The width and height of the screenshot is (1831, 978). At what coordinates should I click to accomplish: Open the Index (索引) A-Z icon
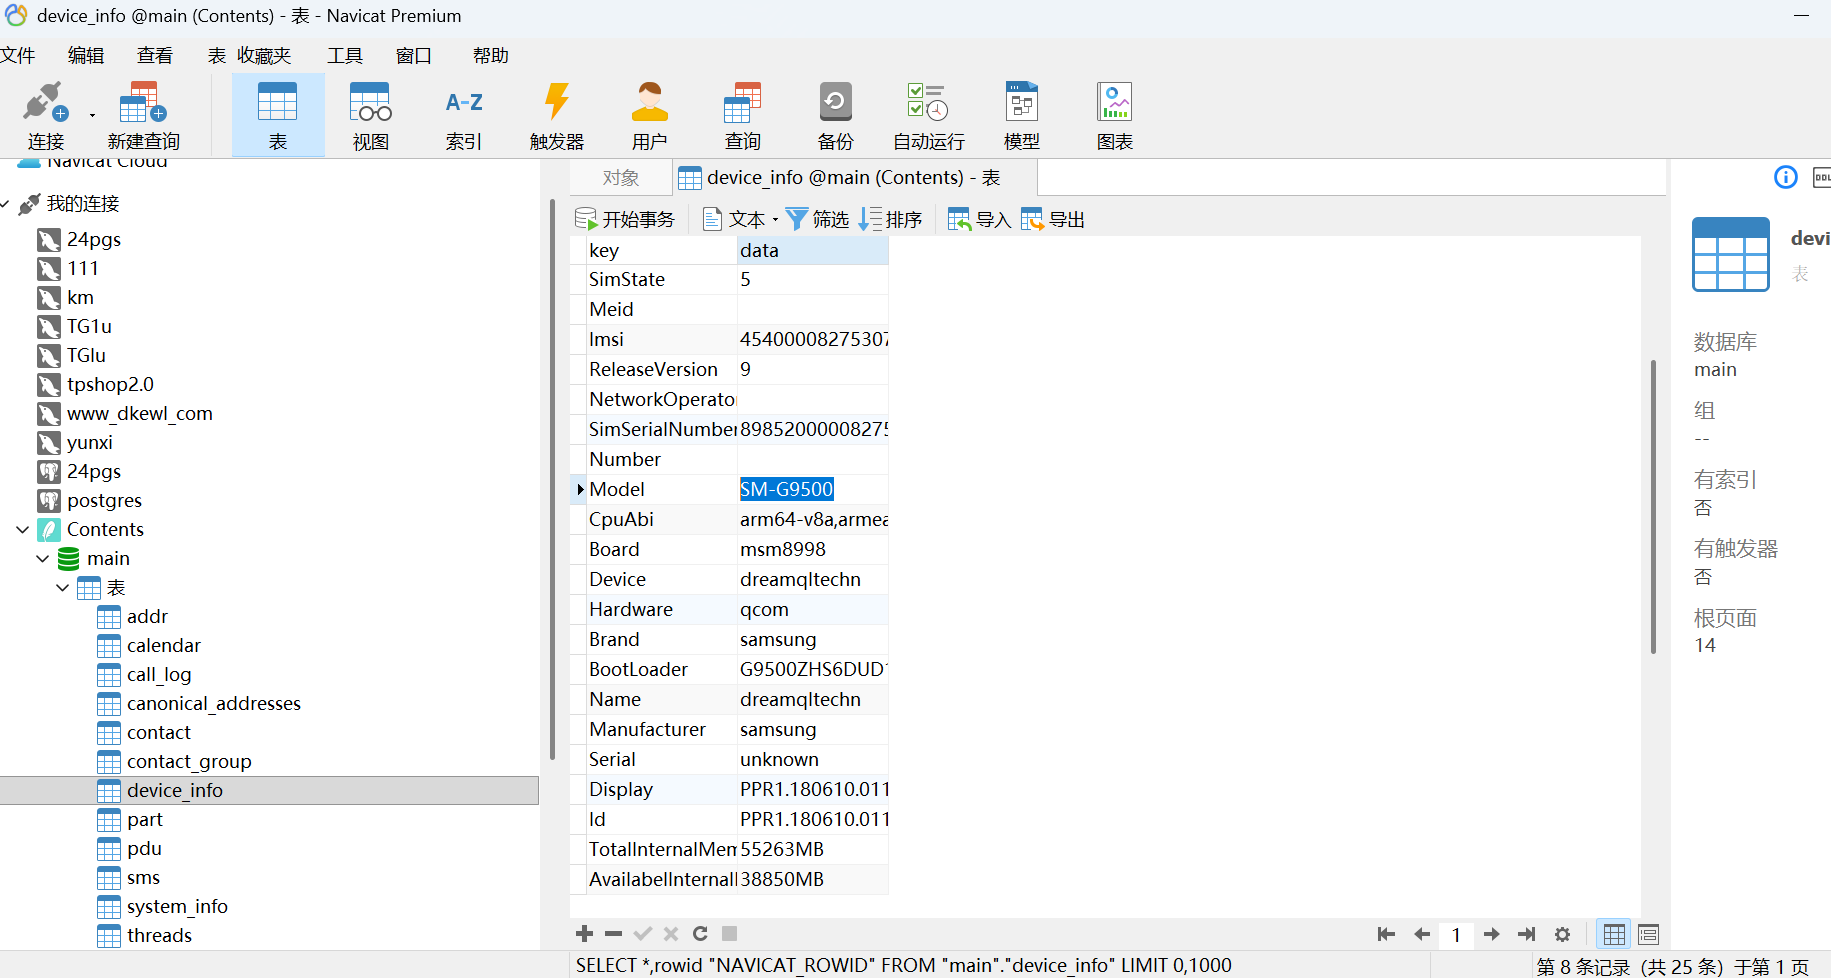click(x=464, y=116)
